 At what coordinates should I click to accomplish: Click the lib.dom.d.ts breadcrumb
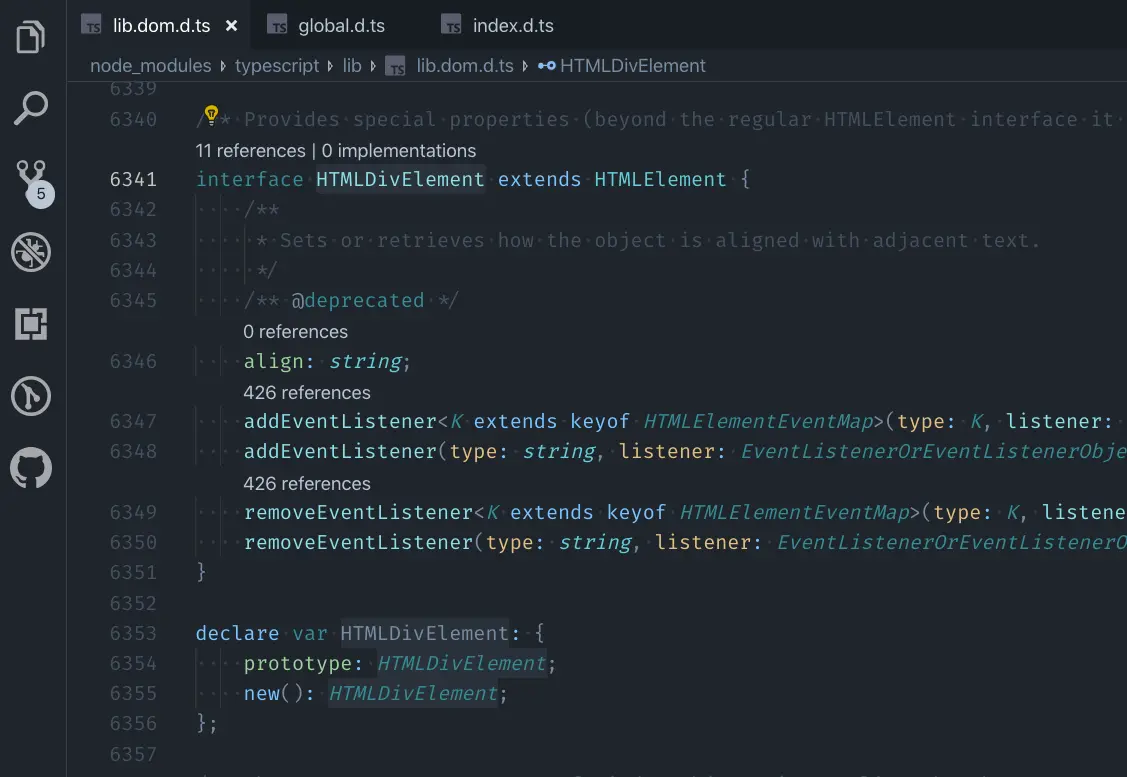(x=465, y=65)
